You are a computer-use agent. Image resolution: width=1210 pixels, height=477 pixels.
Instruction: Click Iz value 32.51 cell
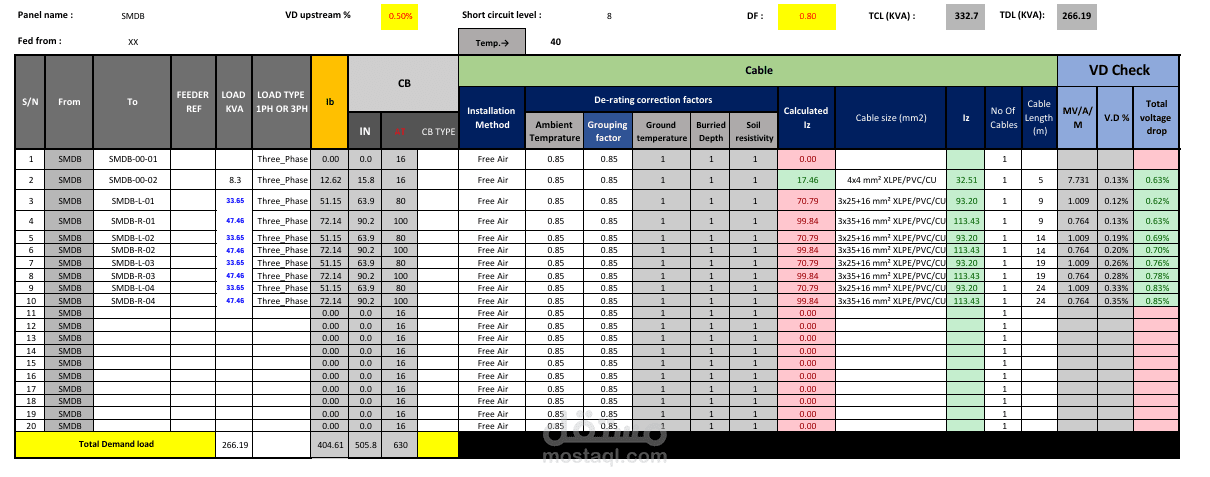click(x=966, y=180)
